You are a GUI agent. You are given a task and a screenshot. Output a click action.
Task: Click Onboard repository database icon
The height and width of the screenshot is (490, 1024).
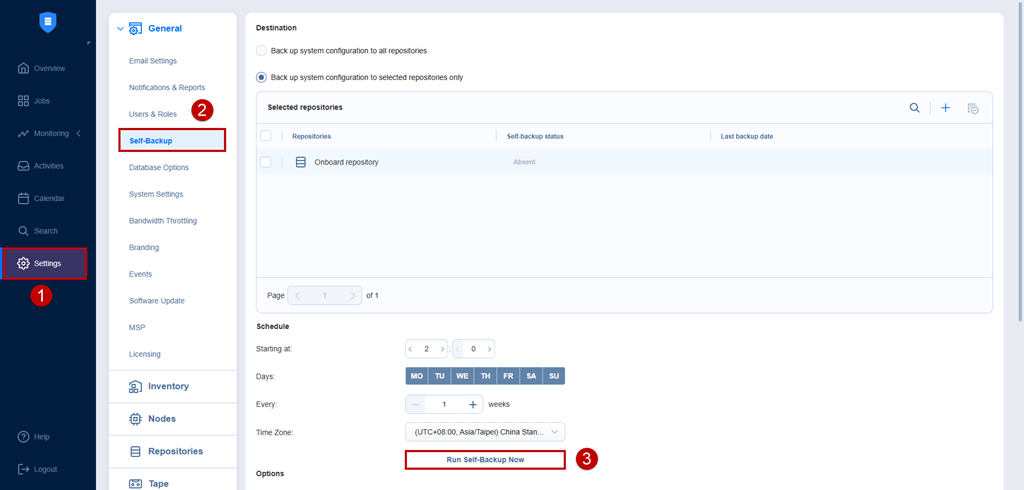pos(301,162)
